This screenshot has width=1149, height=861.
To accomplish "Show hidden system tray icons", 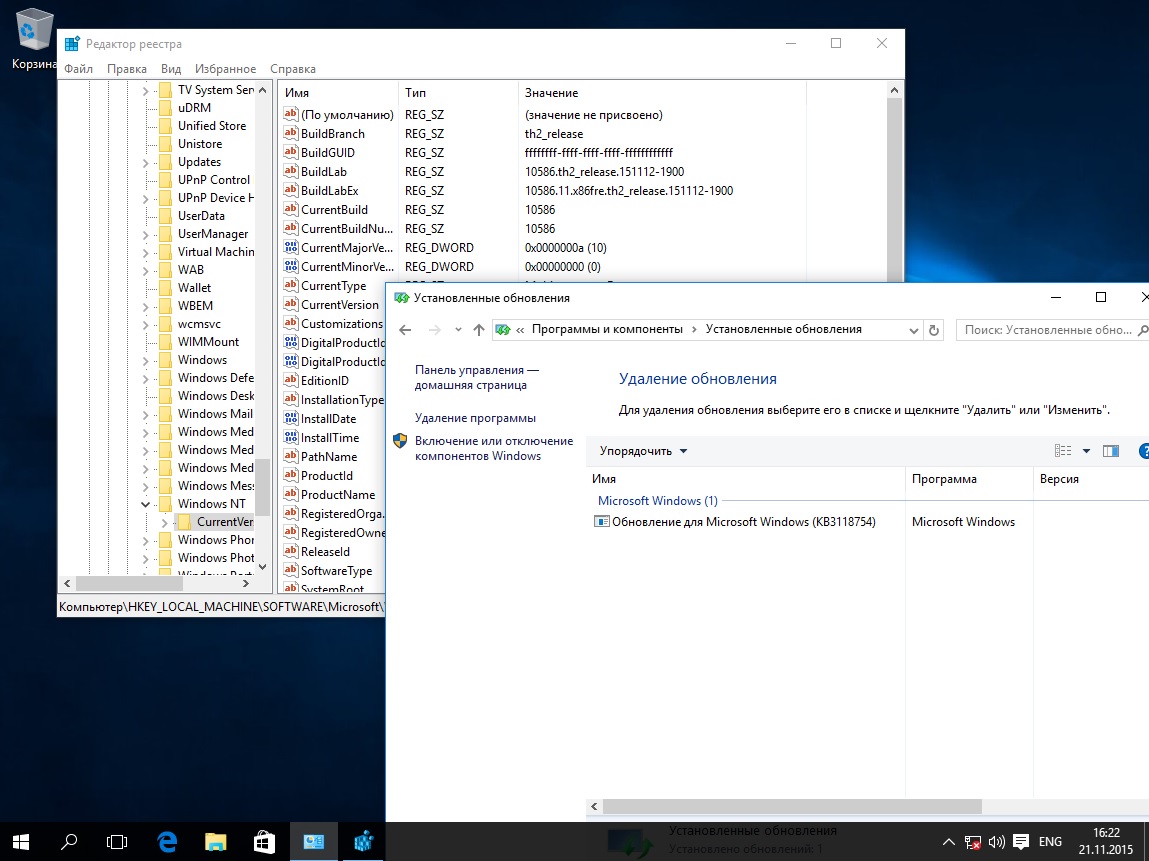I will pos(948,842).
